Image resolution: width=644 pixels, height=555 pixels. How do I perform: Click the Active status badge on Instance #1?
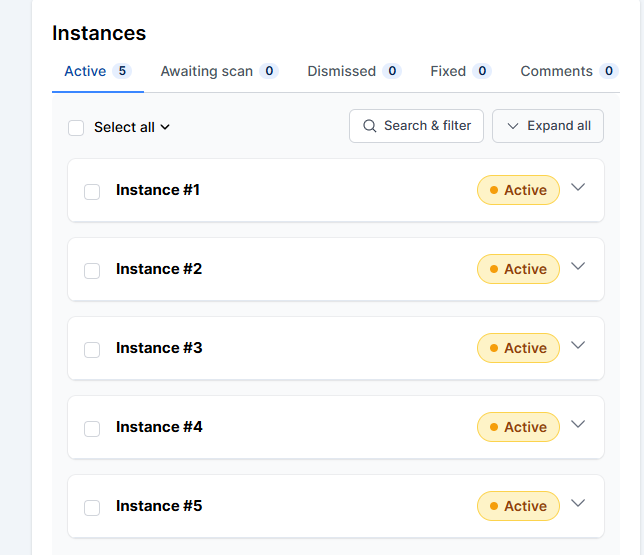tap(518, 190)
